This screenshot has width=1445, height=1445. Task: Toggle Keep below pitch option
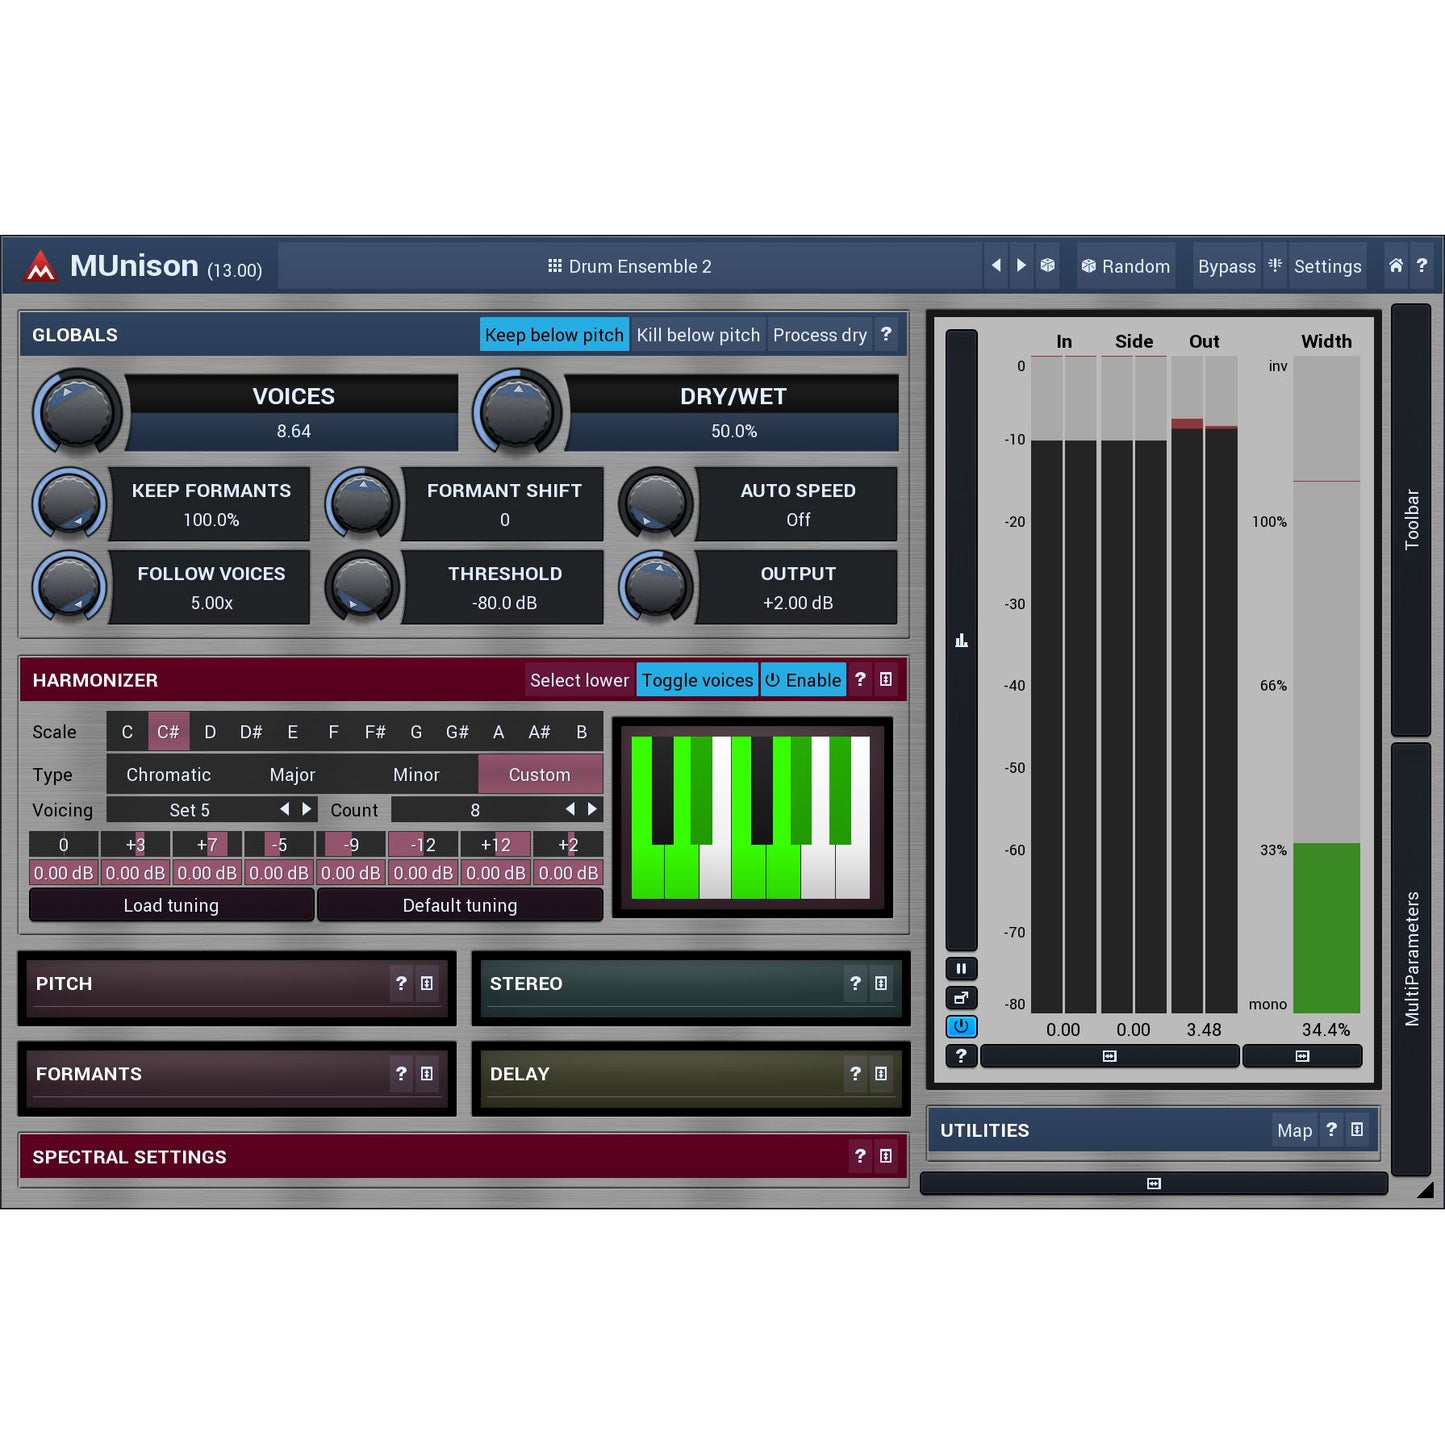pos(554,335)
